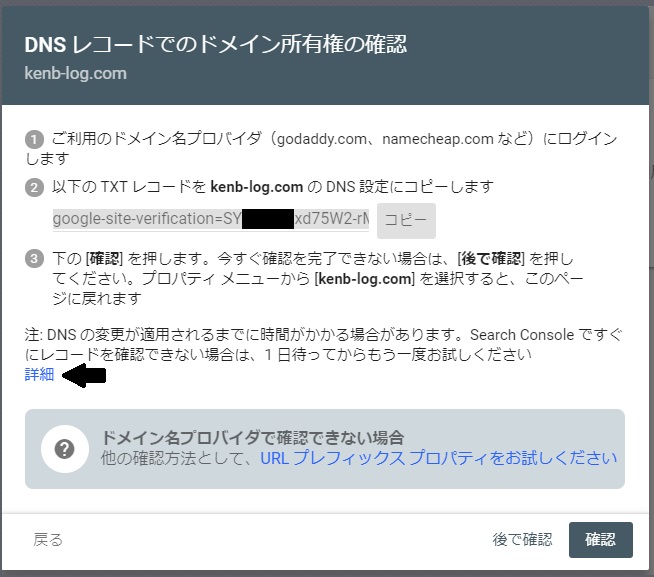The image size is (654, 577).
Task: Go back with the 戻る button
Action: [48, 539]
